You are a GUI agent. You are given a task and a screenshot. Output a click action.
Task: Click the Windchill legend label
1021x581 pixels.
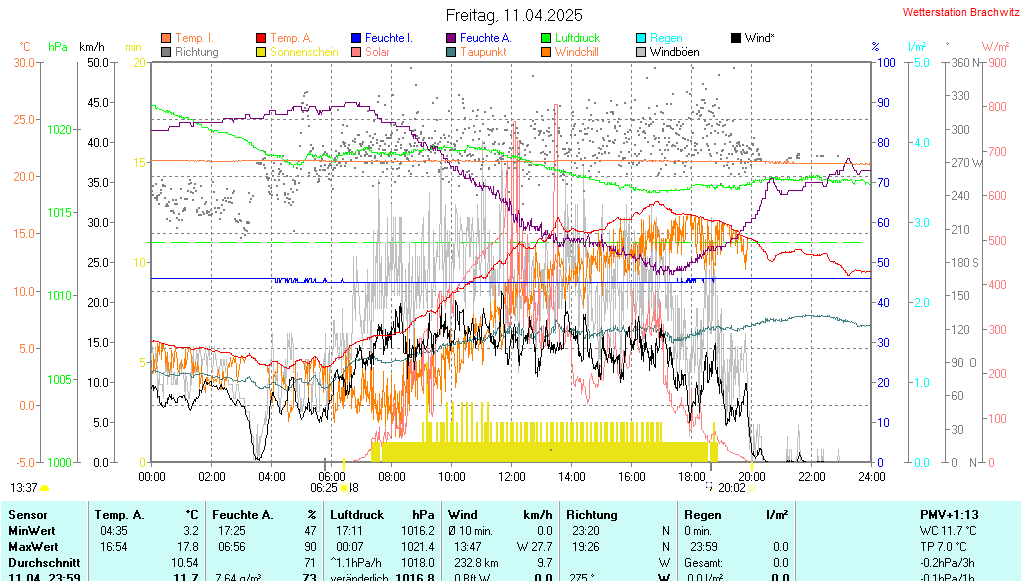(577, 52)
